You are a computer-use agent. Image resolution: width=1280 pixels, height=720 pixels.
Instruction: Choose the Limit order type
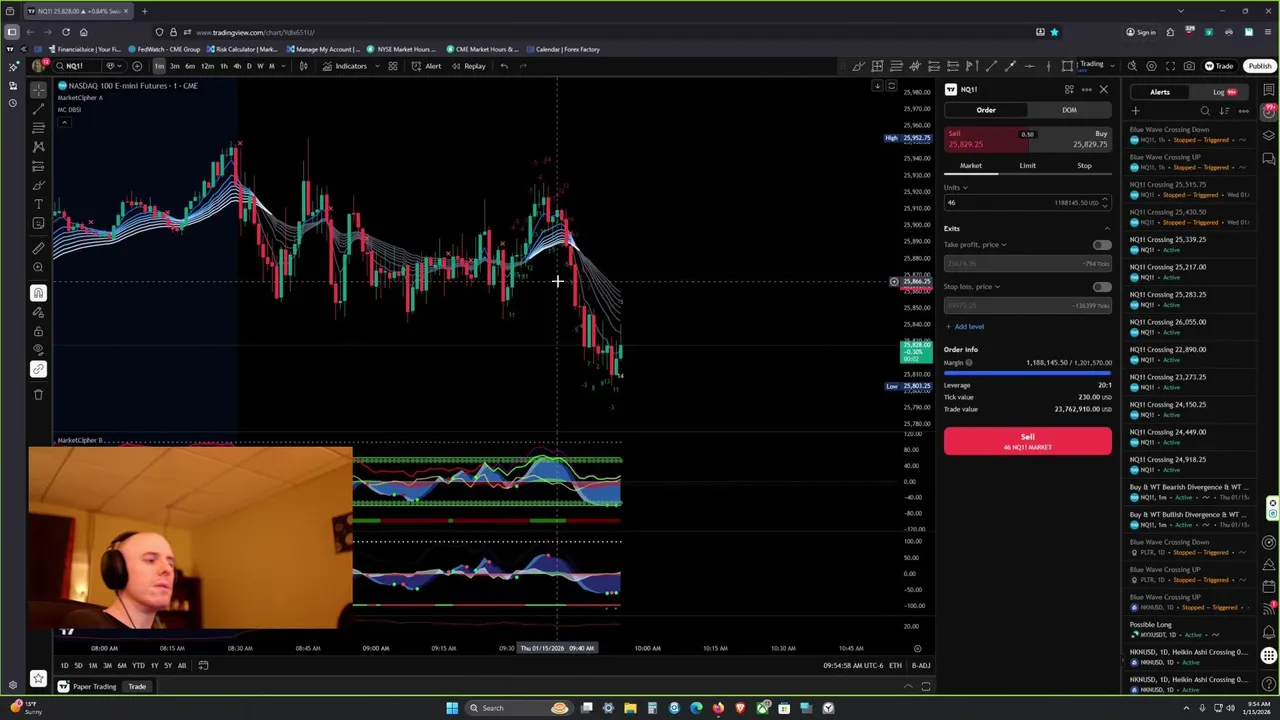tap(1027, 165)
